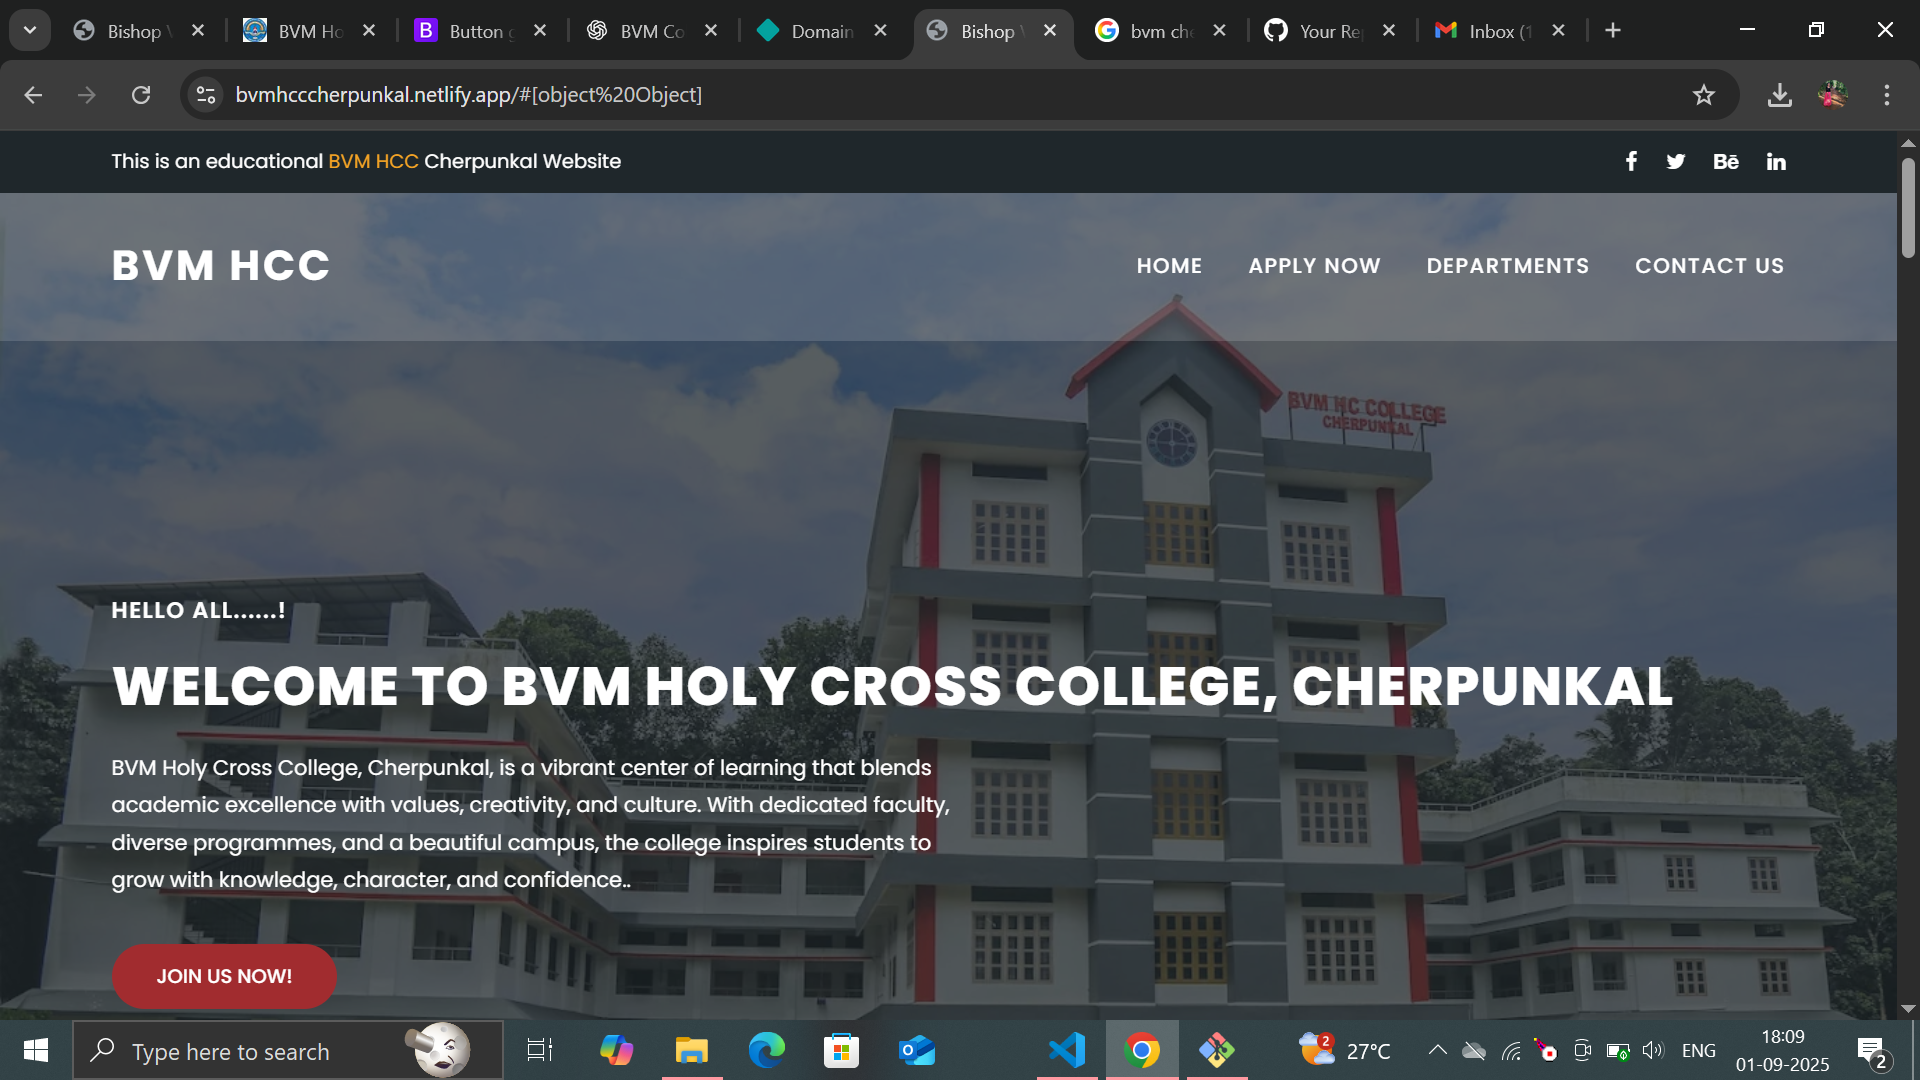Open Visual Studio Code from taskbar
Viewport: 1920px width, 1080px height.
[1067, 1050]
